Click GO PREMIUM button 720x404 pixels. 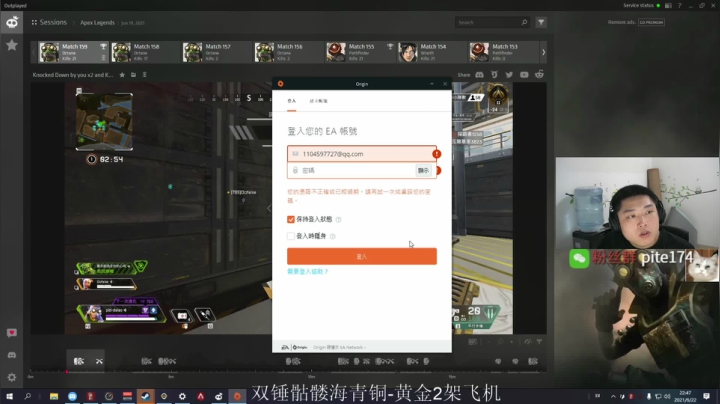651,22
